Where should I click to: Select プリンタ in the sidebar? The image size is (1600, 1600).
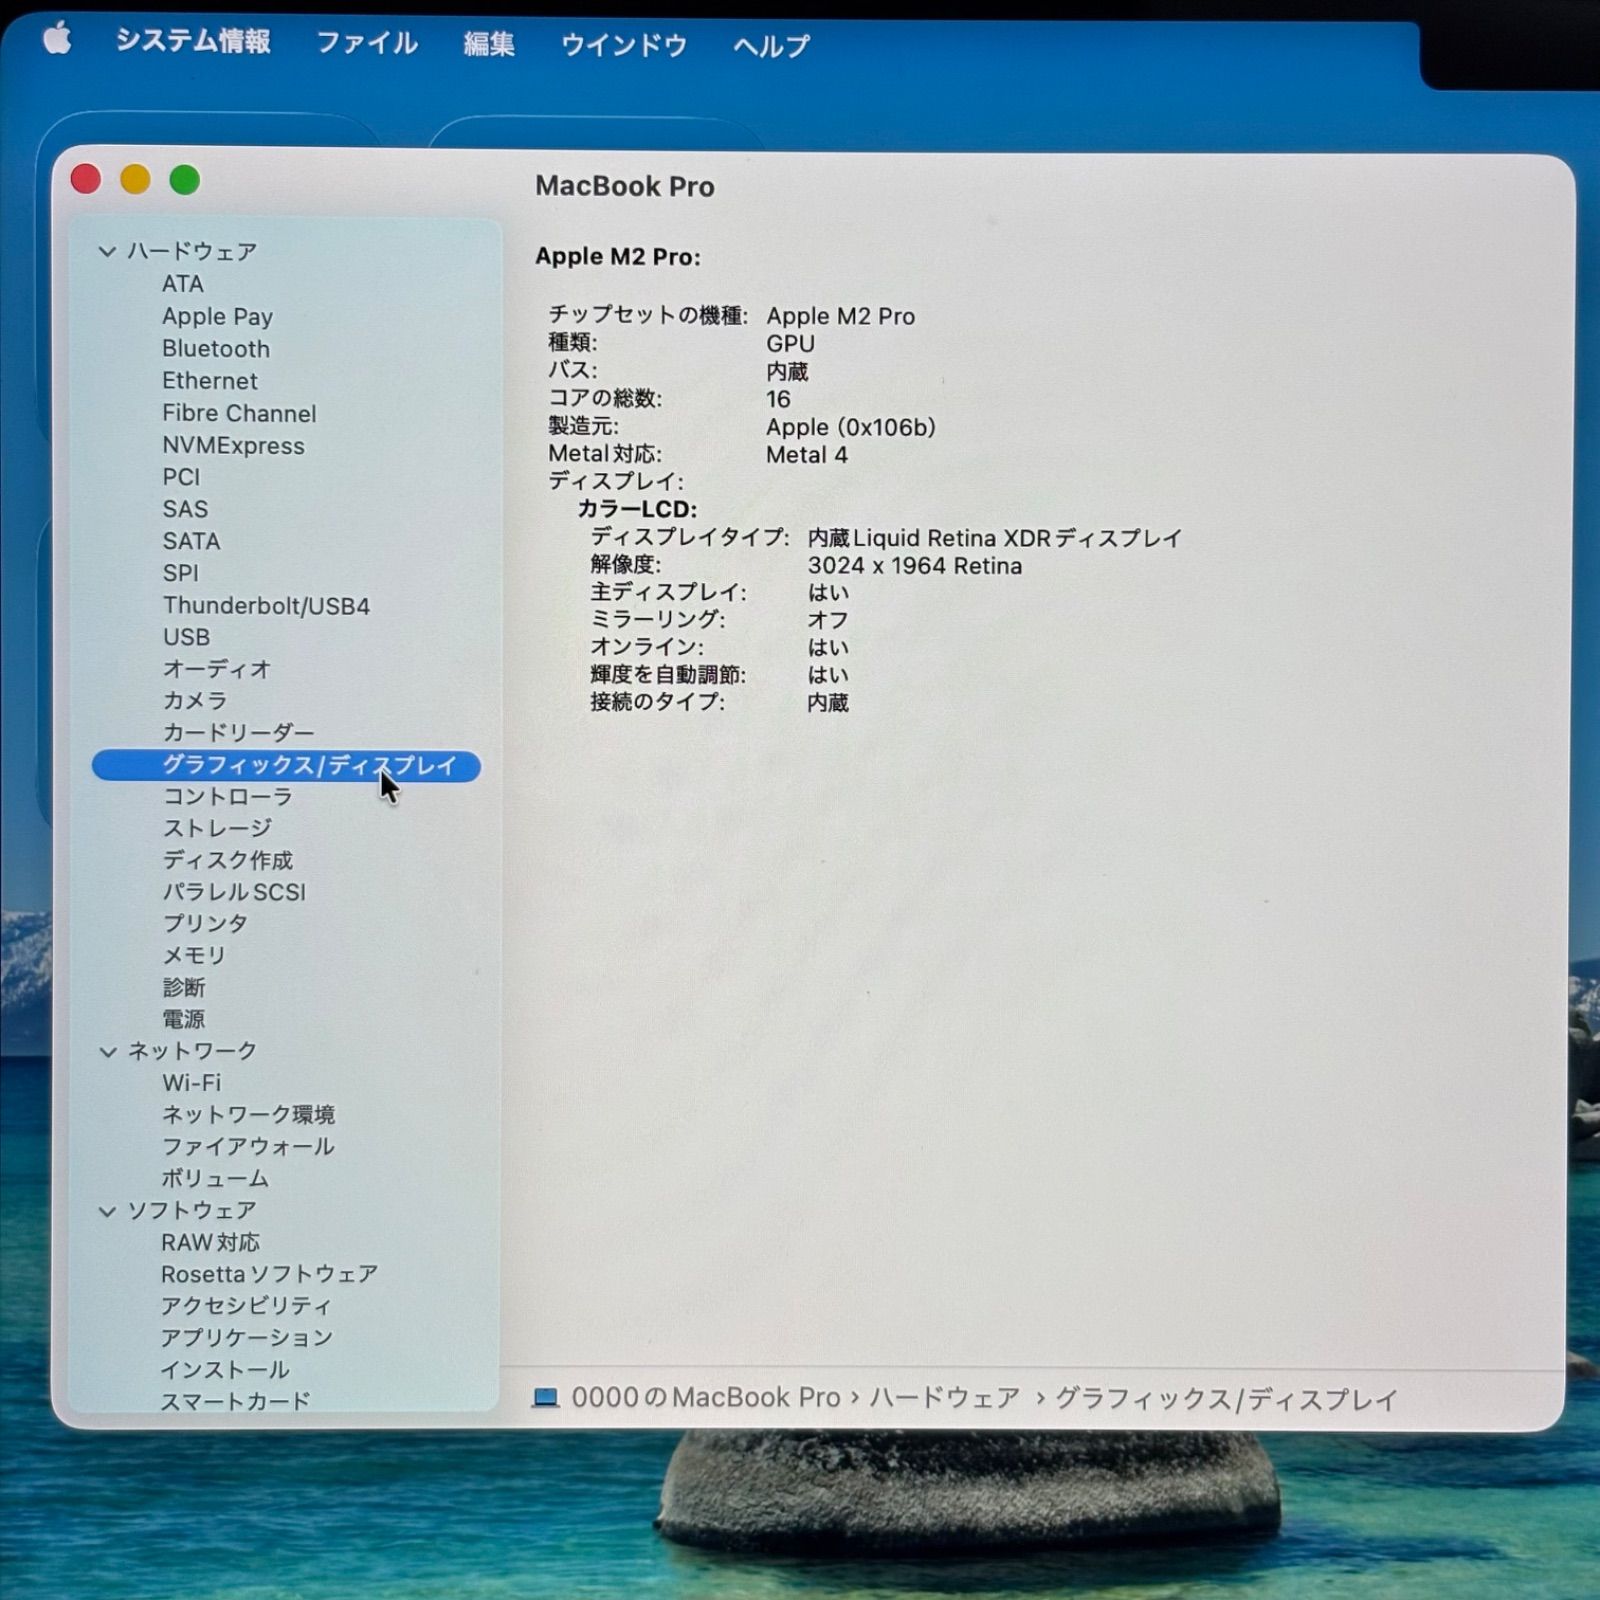tap(205, 924)
